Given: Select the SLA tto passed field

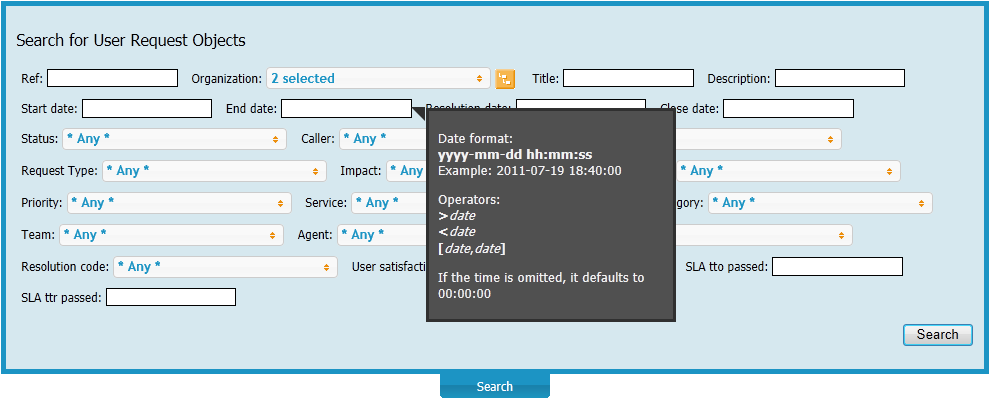Looking at the screenshot, I should [x=838, y=267].
